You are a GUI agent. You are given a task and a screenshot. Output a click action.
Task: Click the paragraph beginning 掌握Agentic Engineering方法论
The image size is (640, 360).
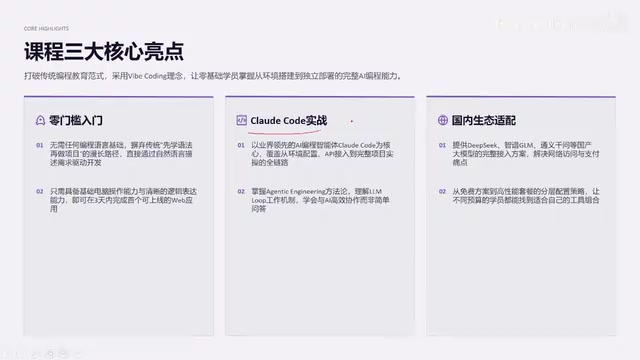(x=320, y=200)
